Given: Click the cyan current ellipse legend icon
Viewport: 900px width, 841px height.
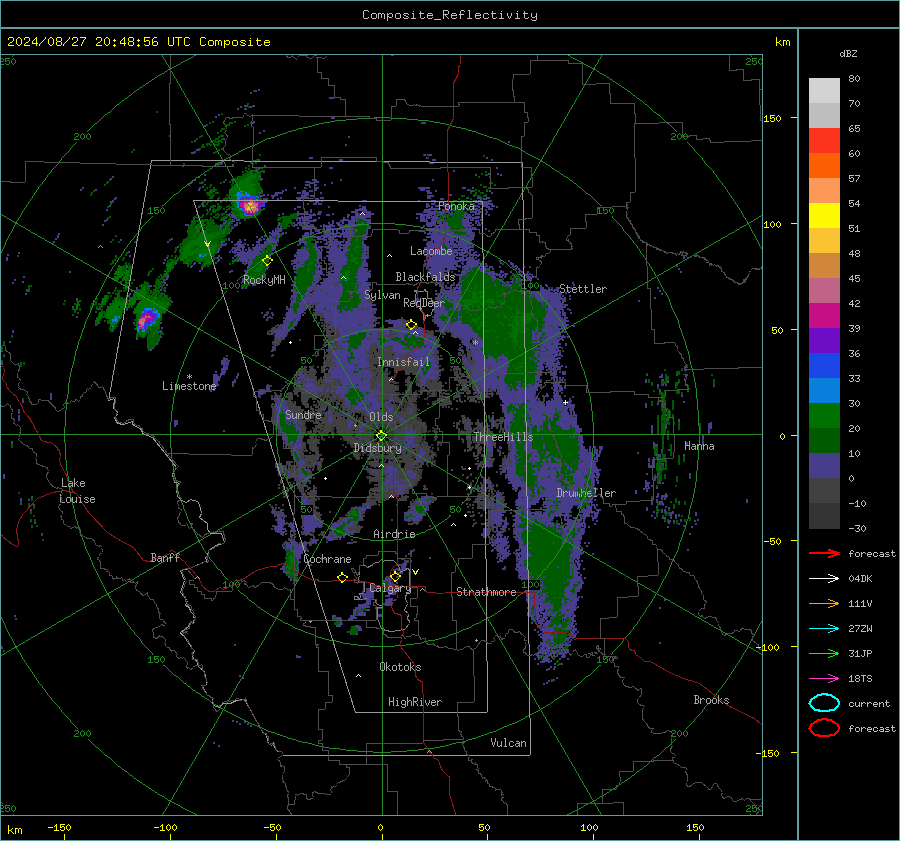Looking at the screenshot, I should [824, 703].
